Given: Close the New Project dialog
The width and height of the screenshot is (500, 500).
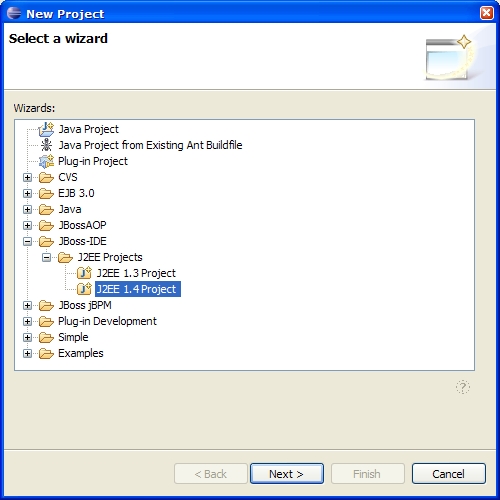Looking at the screenshot, I should tap(487, 13).
